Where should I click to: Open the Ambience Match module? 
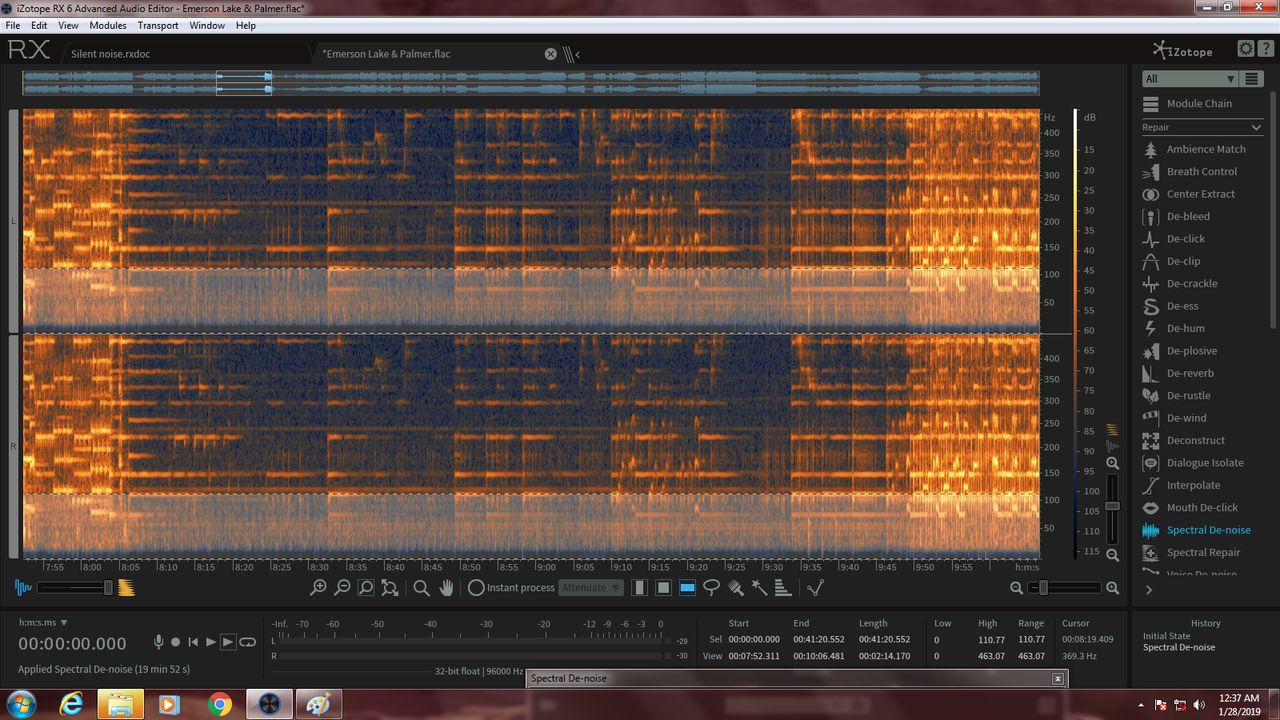1194,149
